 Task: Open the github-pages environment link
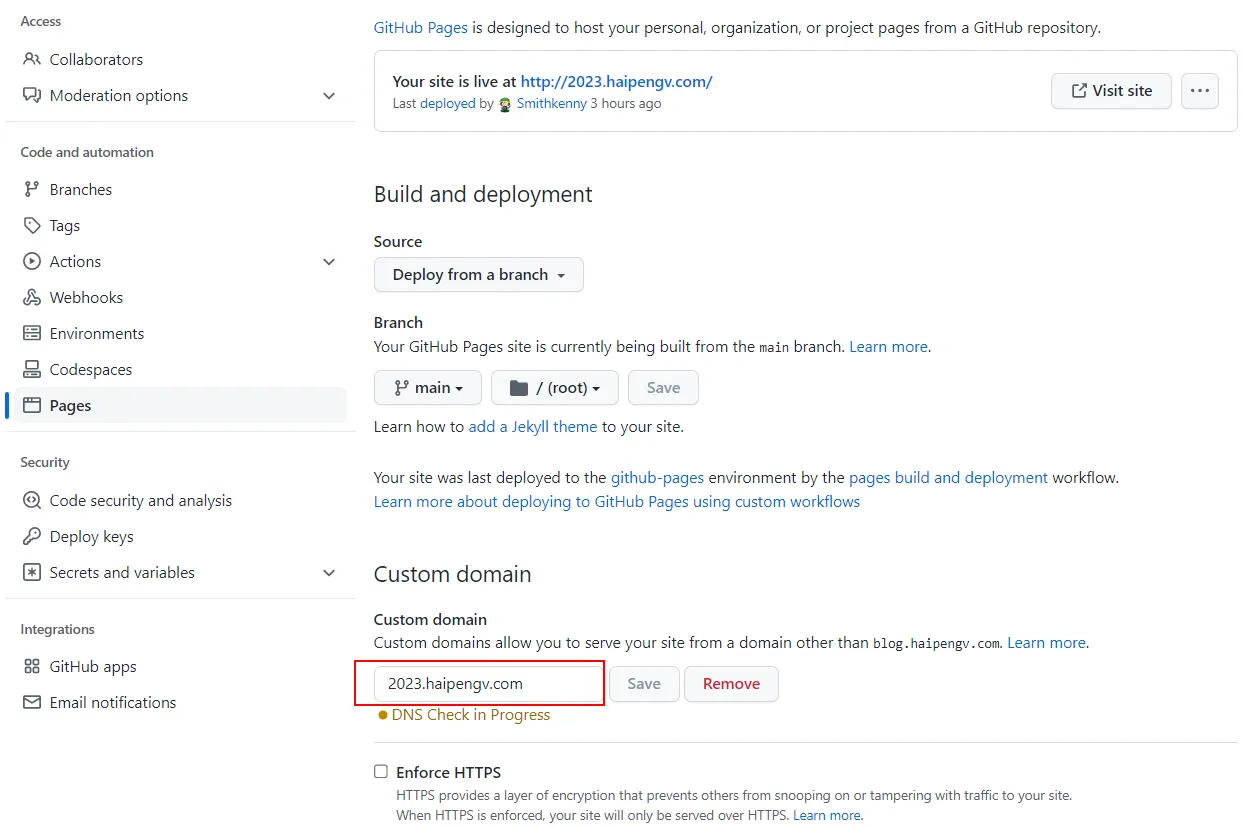[x=658, y=477]
